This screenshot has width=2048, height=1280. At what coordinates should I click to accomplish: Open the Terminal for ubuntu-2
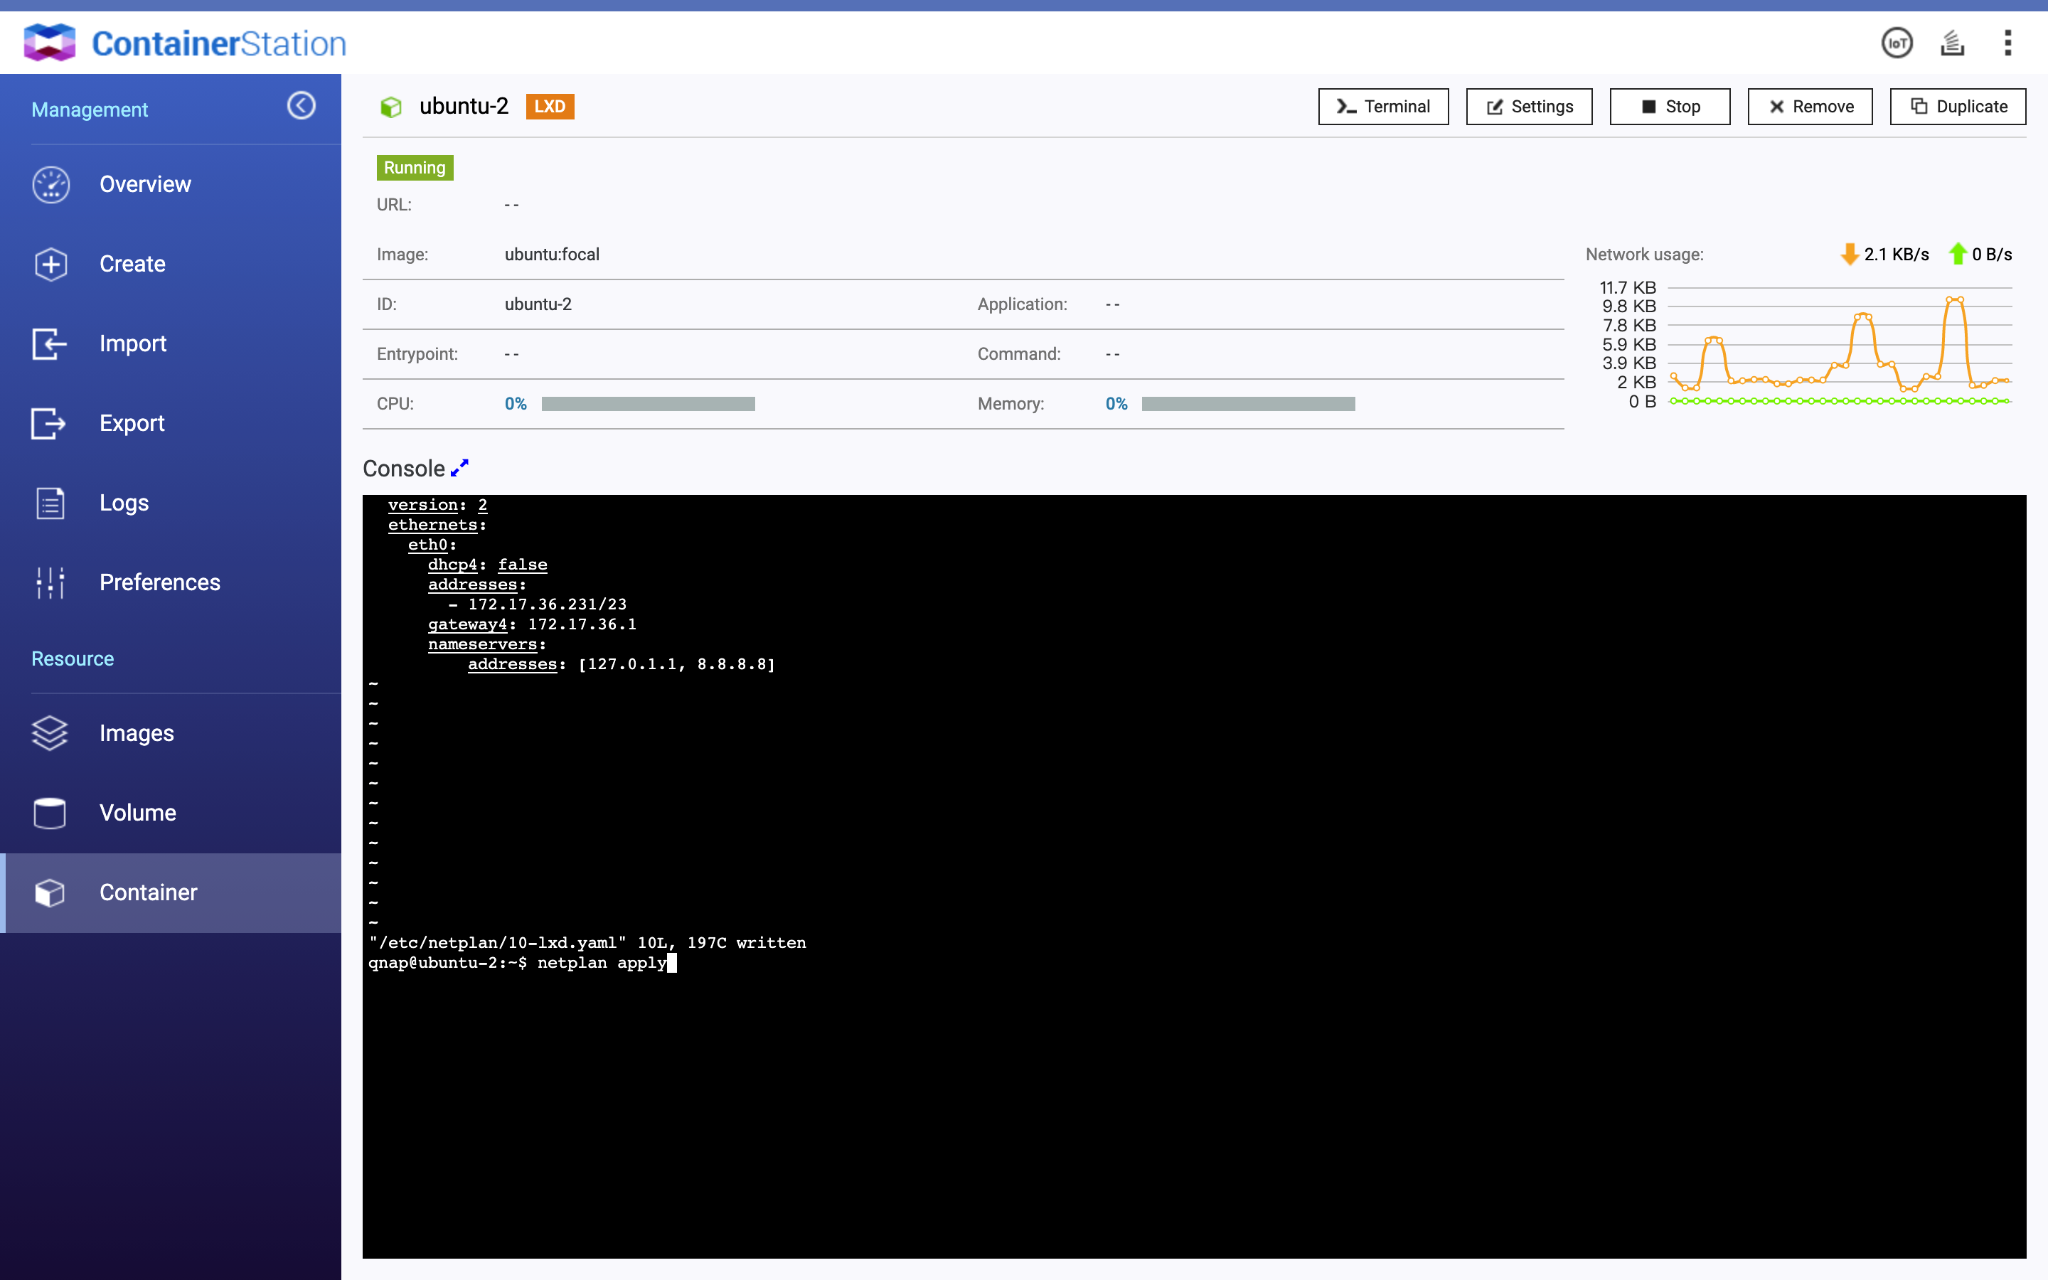tap(1383, 107)
